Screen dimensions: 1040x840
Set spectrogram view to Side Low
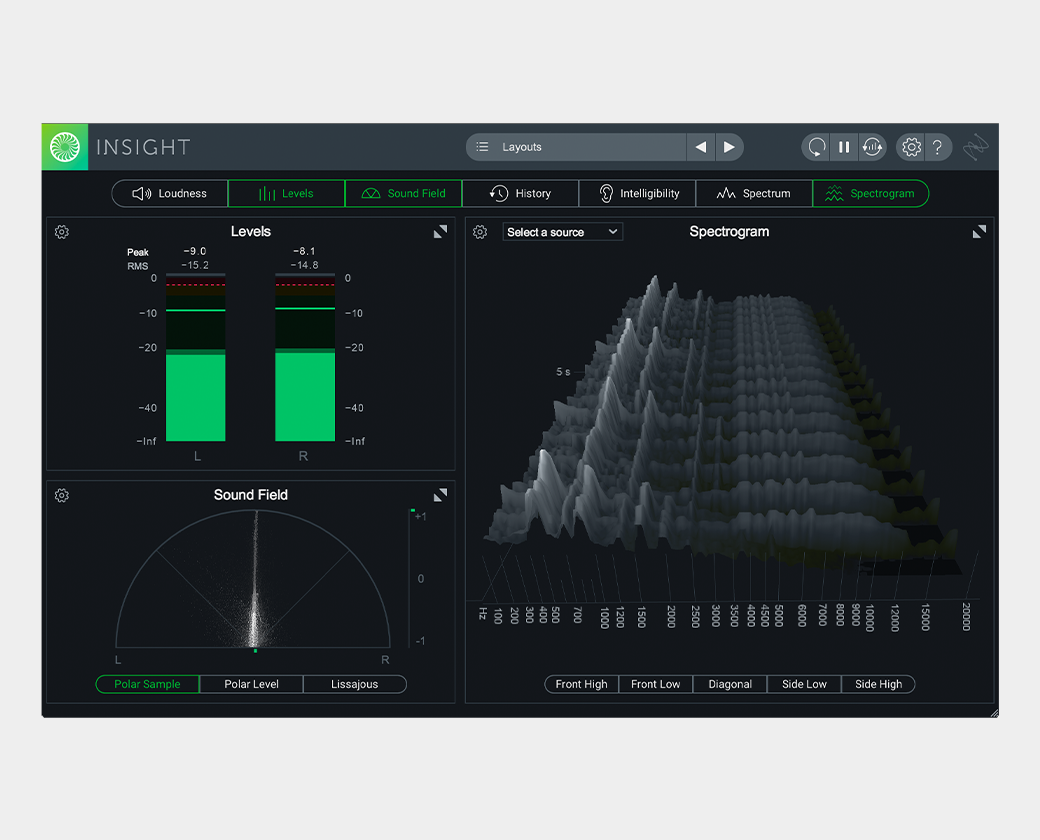(804, 684)
